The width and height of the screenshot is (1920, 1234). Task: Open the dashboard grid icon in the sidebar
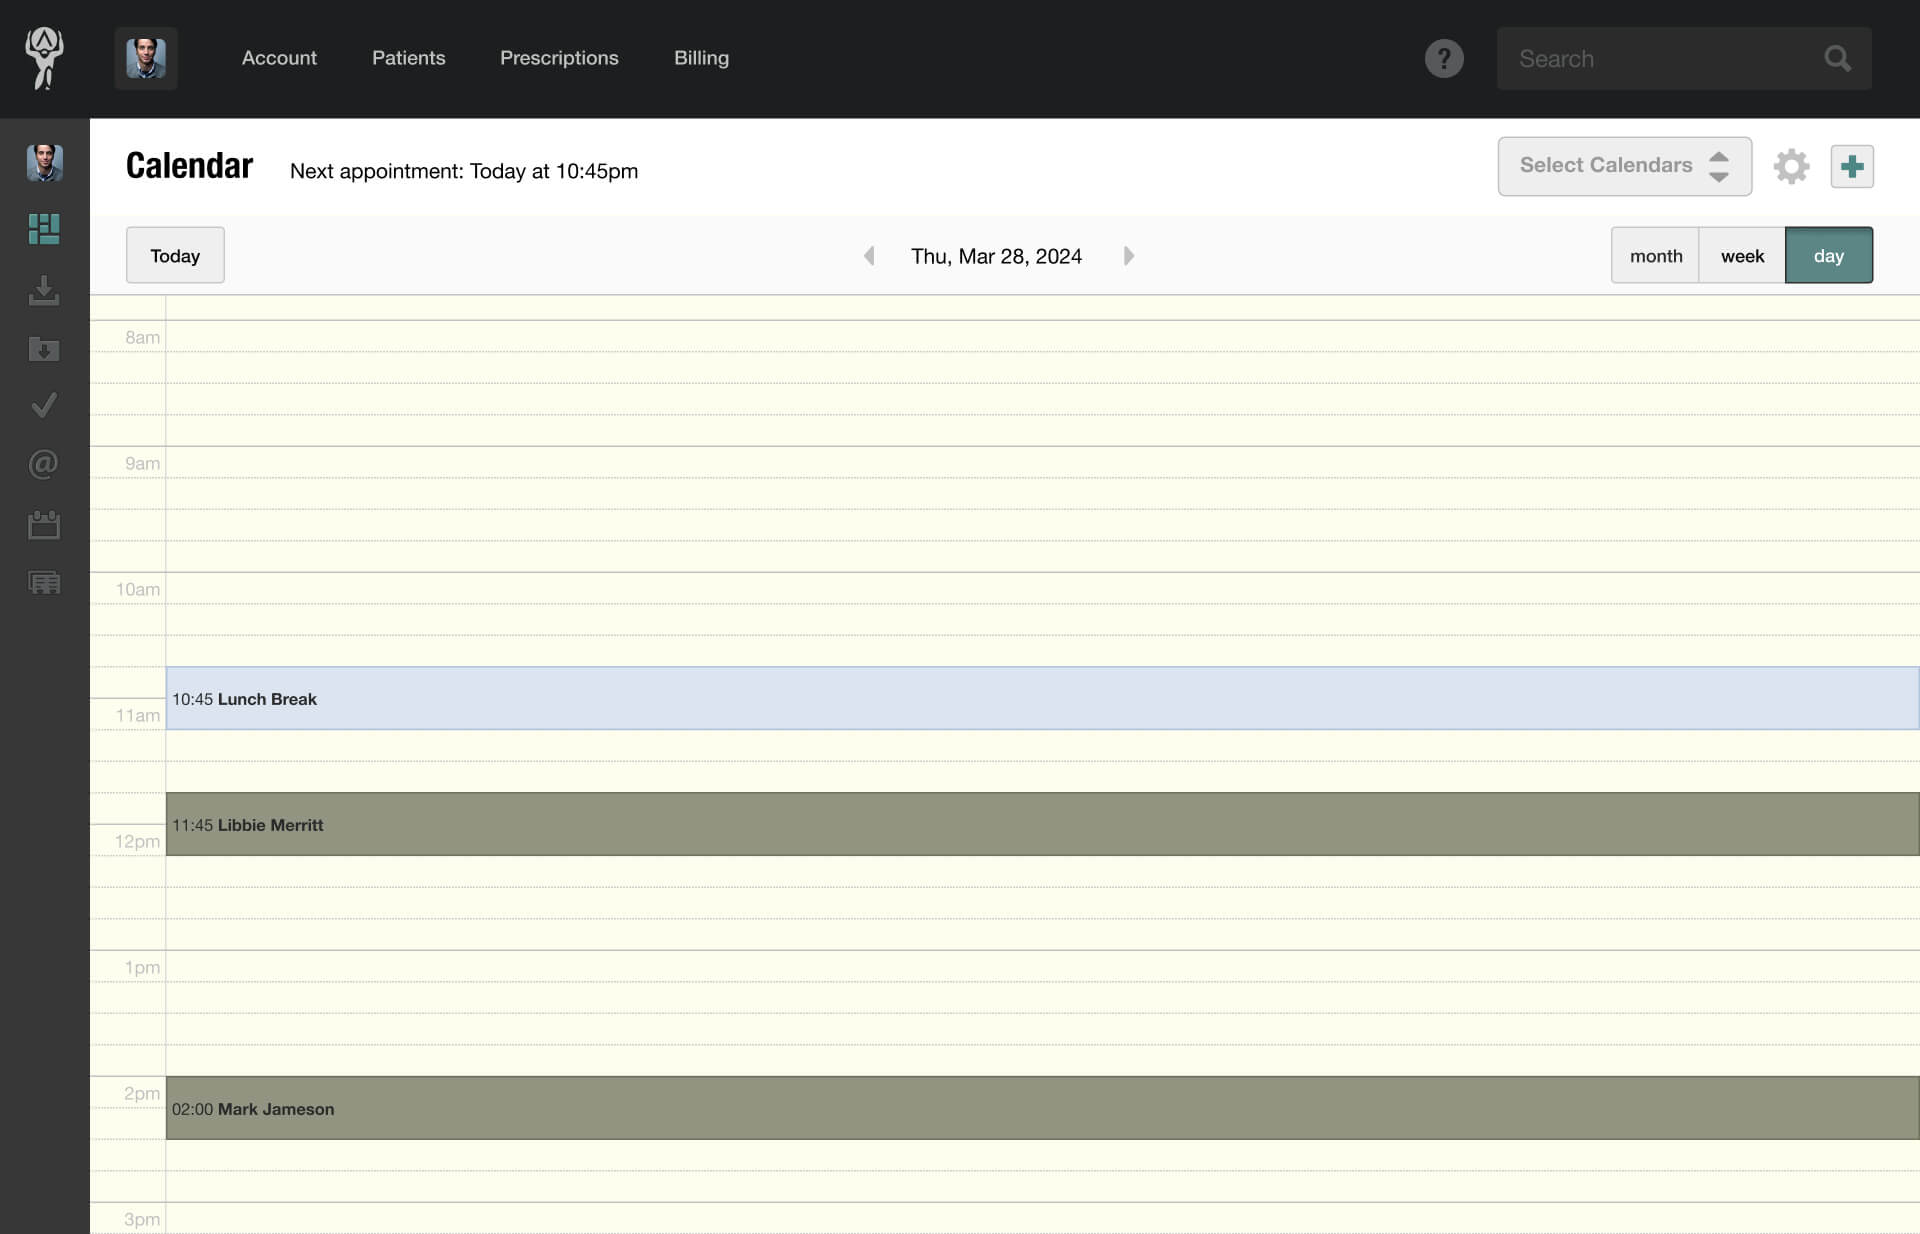point(44,228)
